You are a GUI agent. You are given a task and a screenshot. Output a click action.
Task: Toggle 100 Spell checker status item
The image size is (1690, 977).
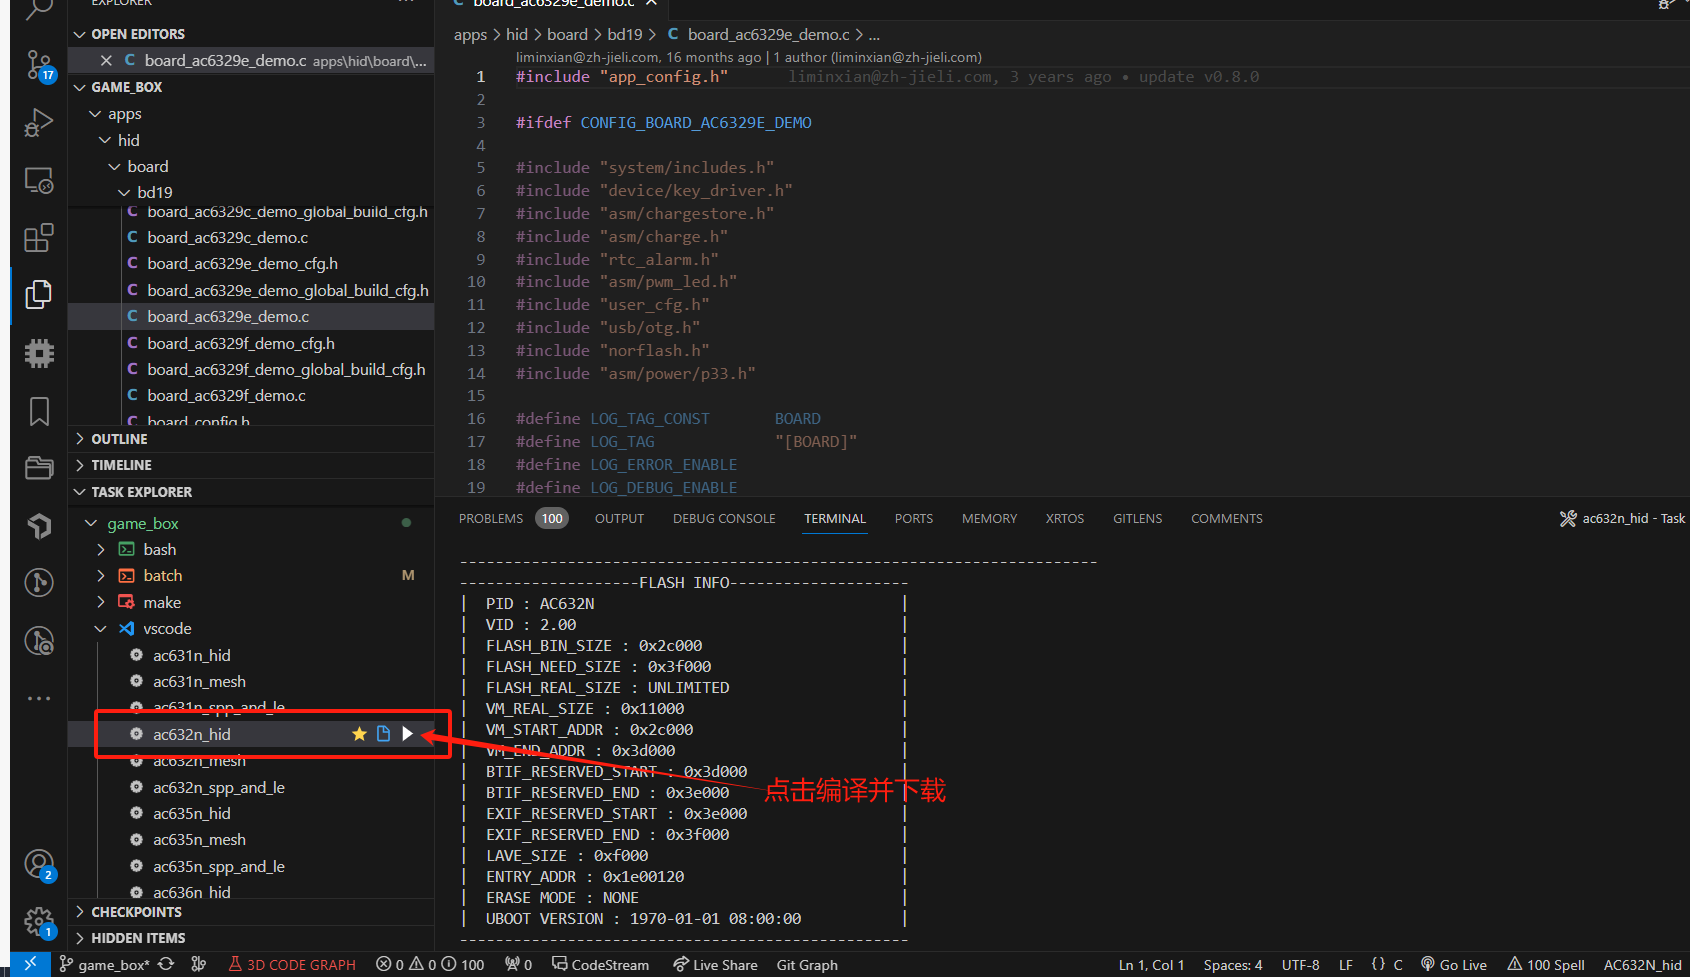(x=1546, y=965)
